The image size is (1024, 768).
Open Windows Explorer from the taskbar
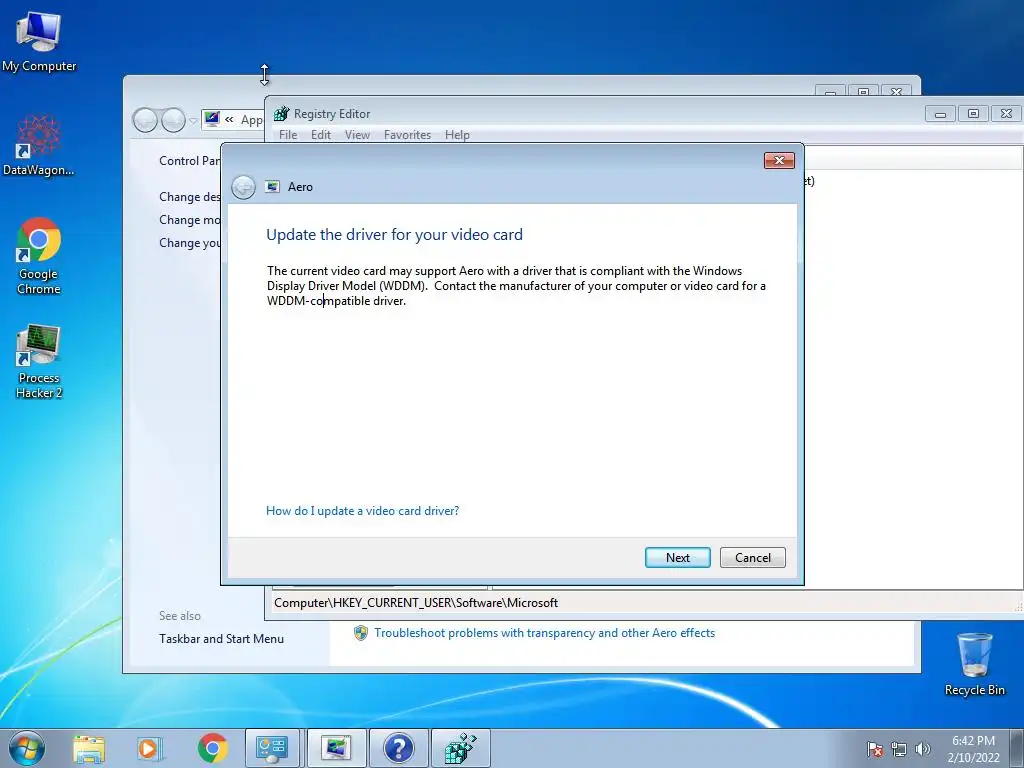[89, 749]
